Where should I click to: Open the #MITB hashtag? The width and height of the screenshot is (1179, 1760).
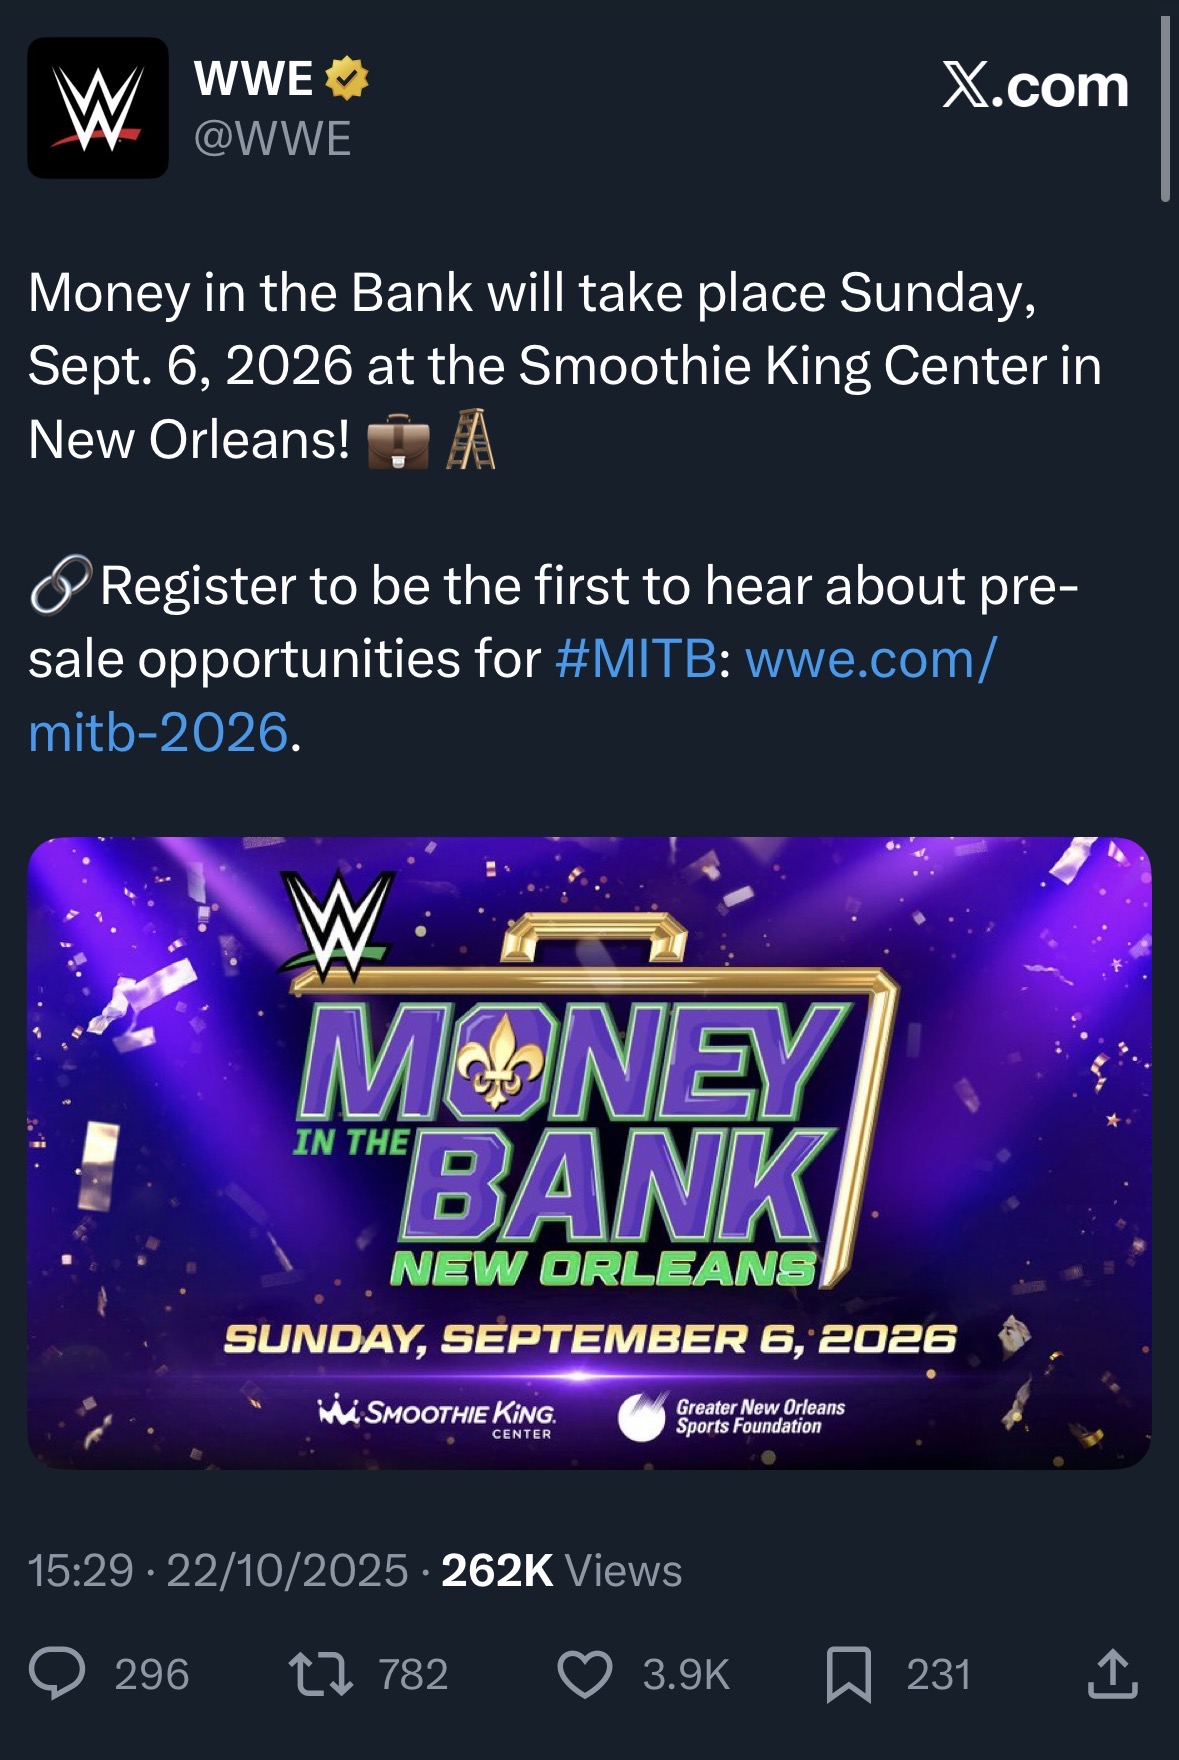635,659
